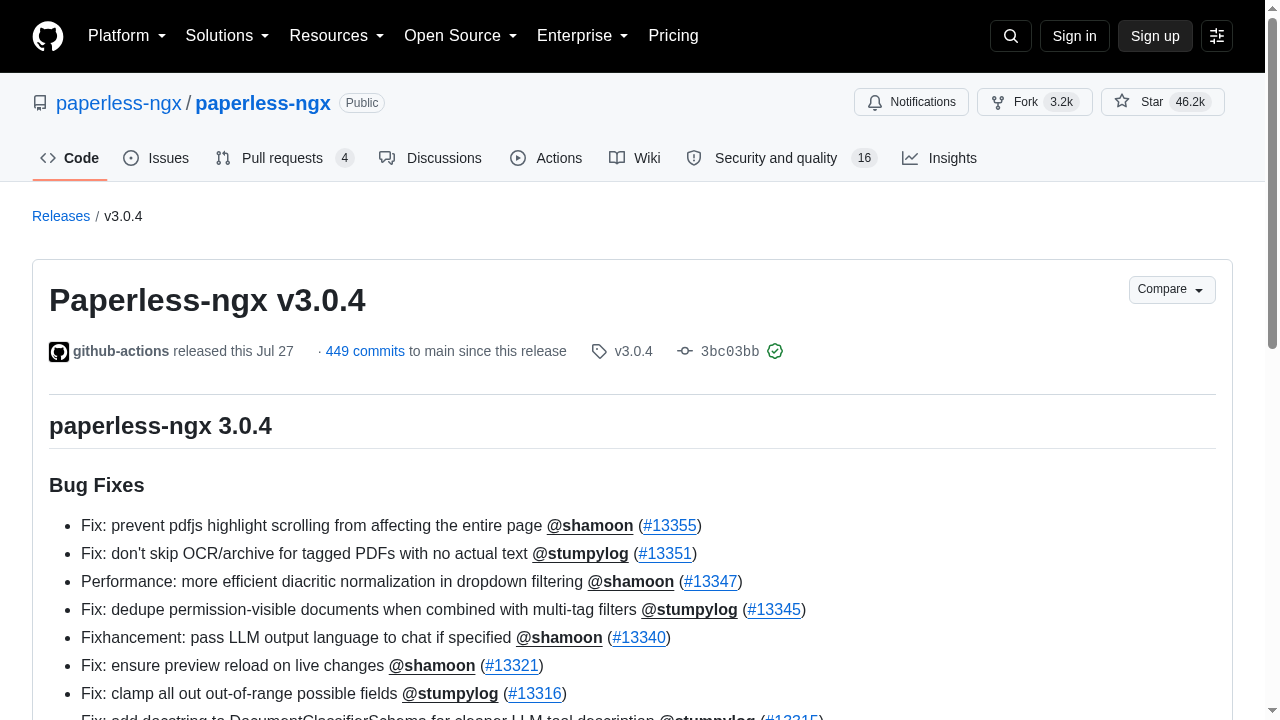
Task: Expand the Open Source menu
Action: pyautogui.click(x=460, y=36)
